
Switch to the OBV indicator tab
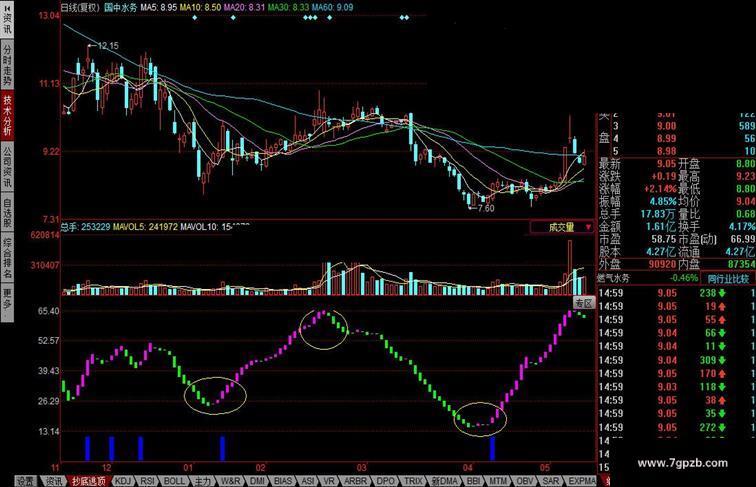tap(525, 481)
